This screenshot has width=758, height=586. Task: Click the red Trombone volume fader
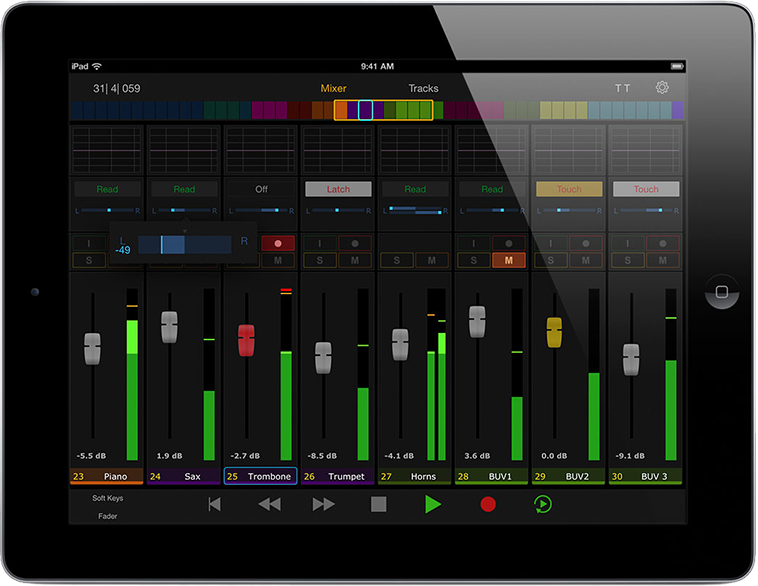point(246,340)
